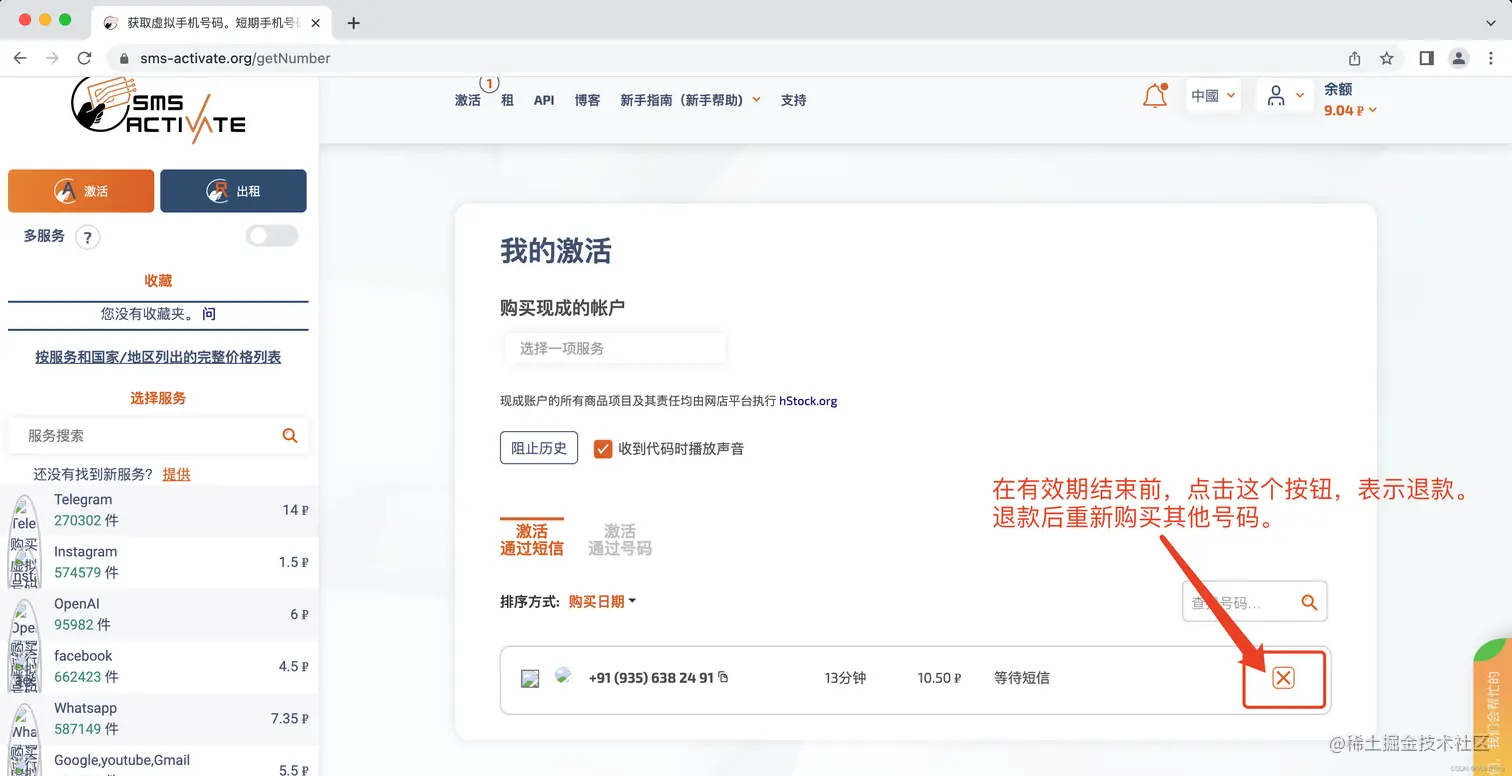Open the hStock.org link
This screenshot has width=1512, height=776.
coord(808,401)
